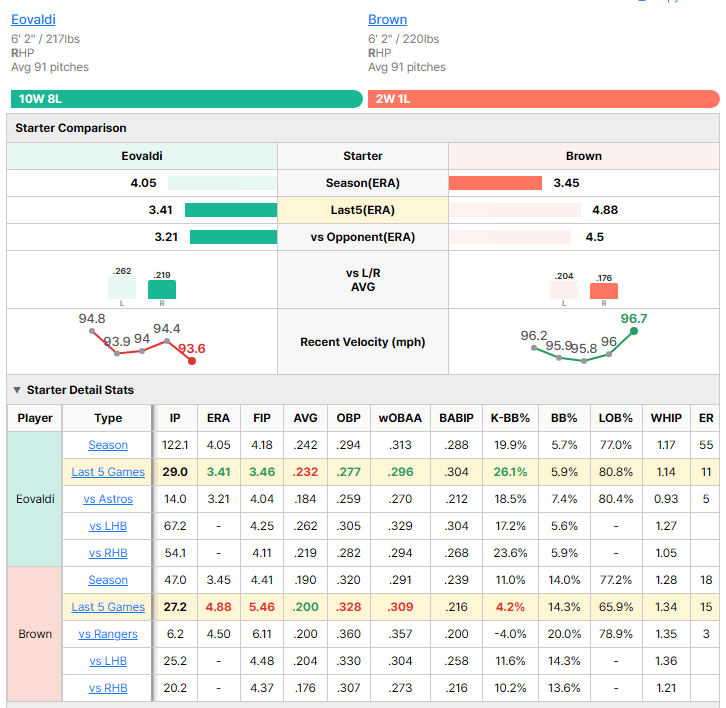Select the WHIP column header

point(666,418)
